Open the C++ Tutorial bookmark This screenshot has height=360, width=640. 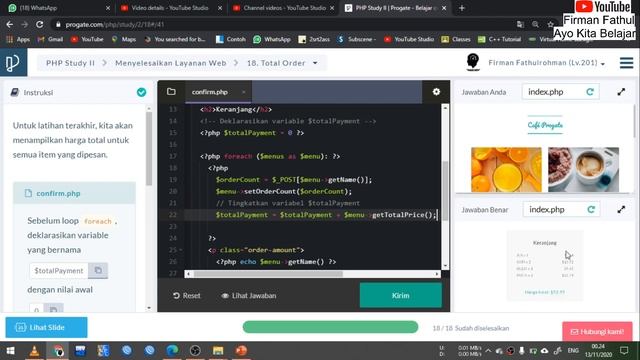[x=500, y=39]
